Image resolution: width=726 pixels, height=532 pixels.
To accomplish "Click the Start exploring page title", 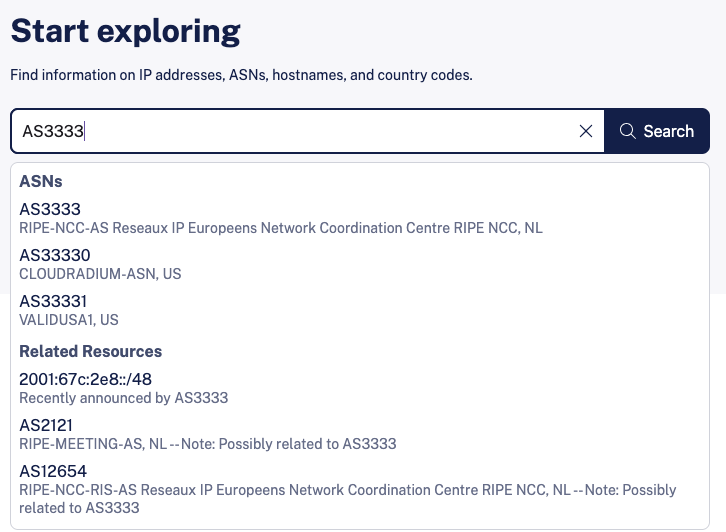I will tap(125, 31).
